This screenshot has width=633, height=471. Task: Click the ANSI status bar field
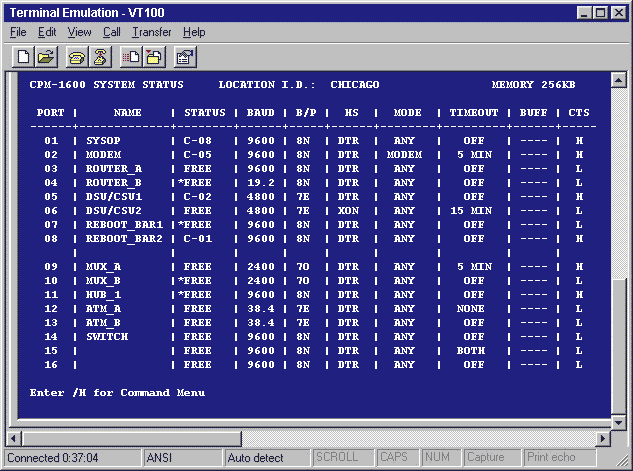click(x=183, y=458)
